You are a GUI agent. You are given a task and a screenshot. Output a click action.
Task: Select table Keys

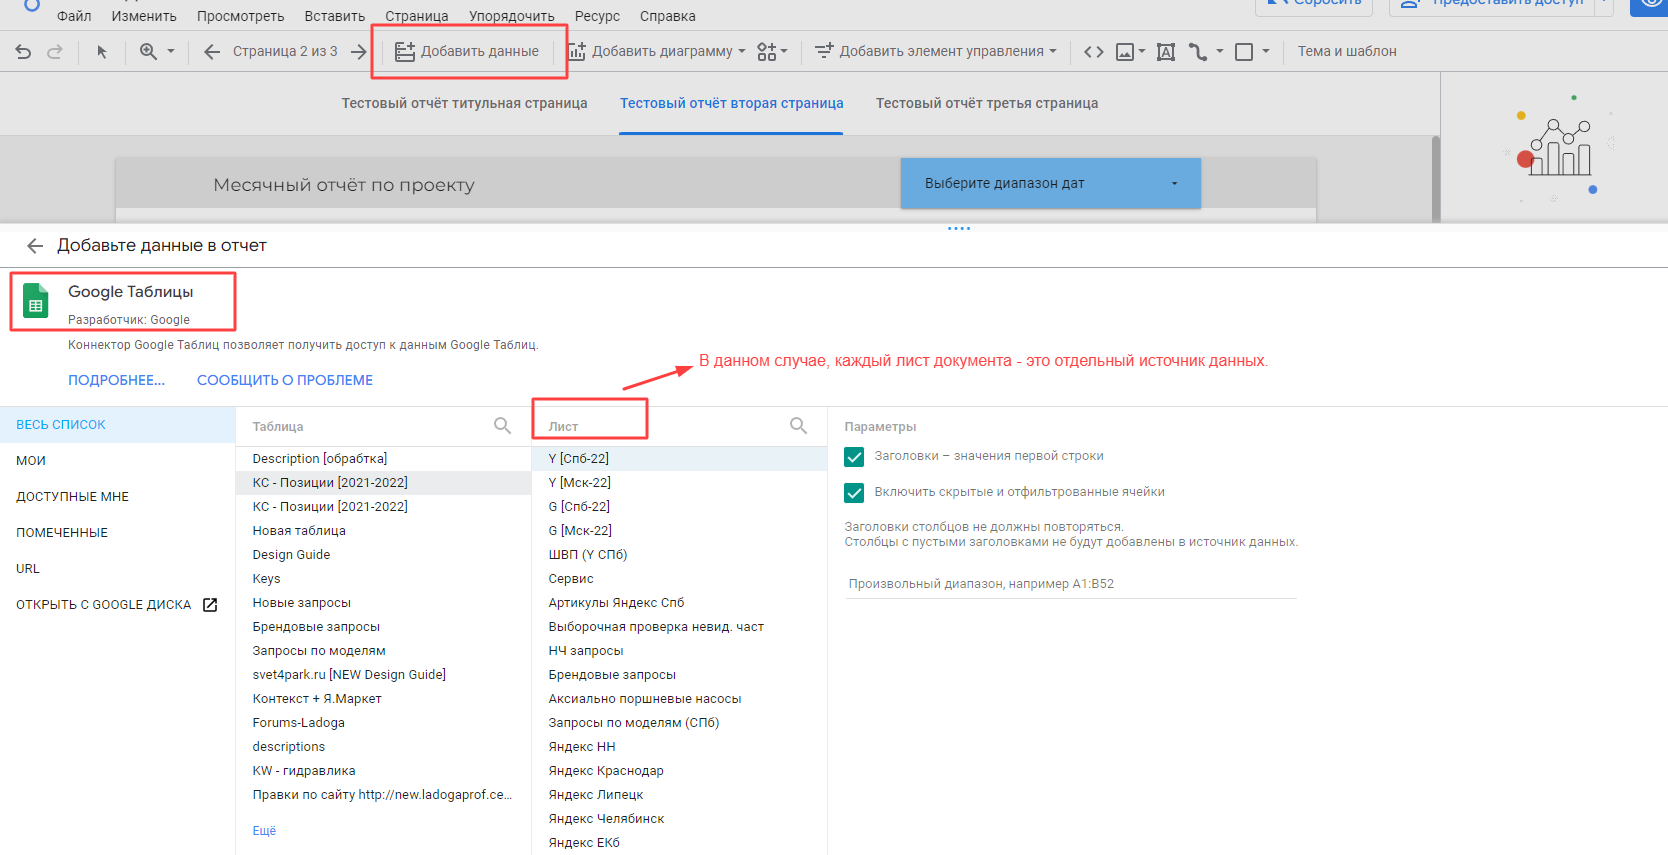[x=384, y=579]
